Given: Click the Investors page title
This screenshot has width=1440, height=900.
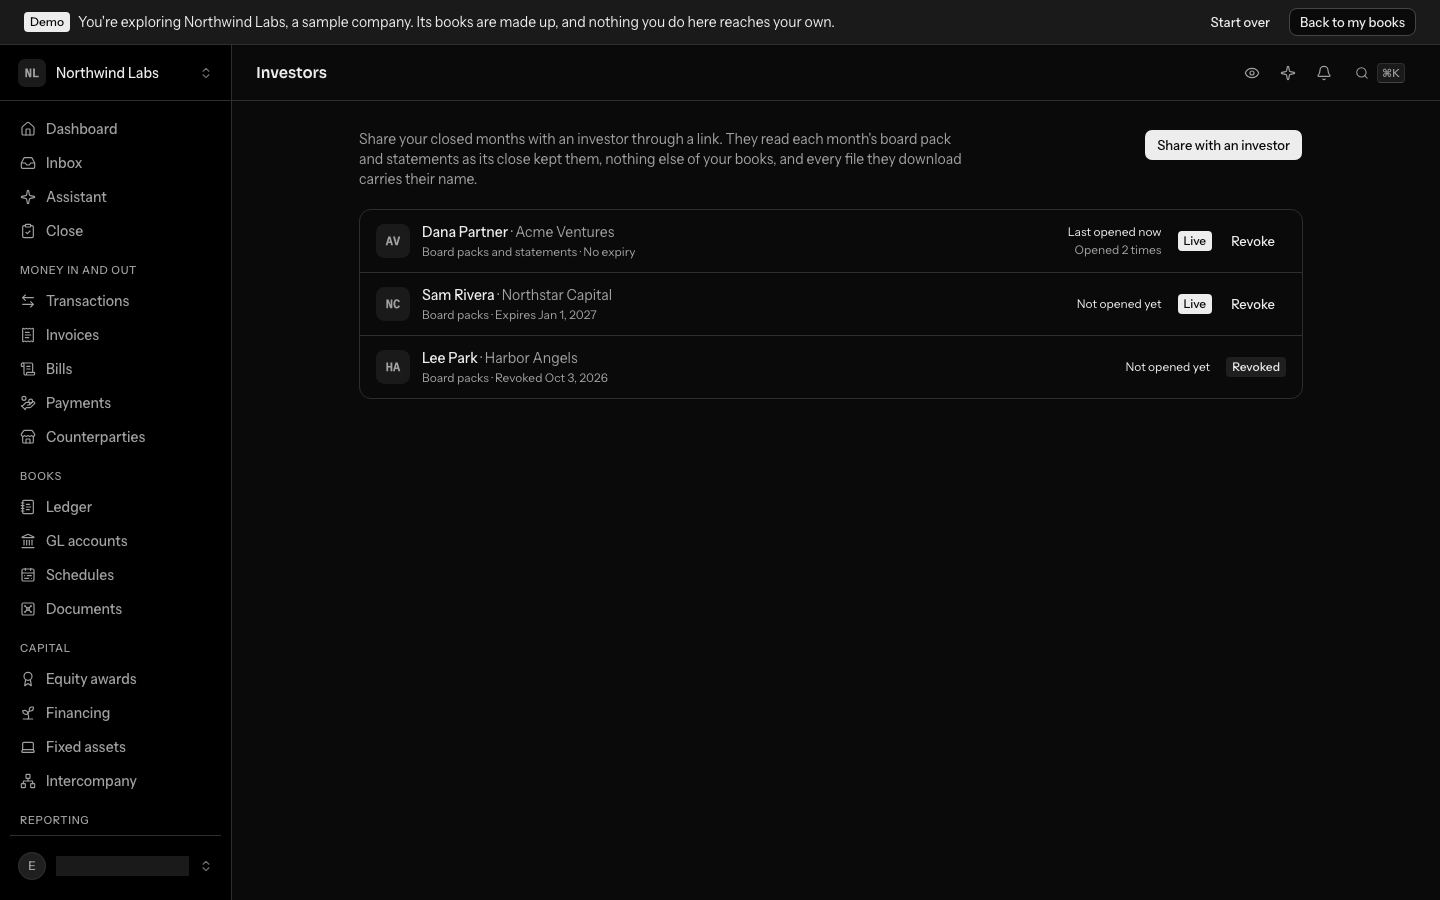Looking at the screenshot, I should click(x=291, y=73).
